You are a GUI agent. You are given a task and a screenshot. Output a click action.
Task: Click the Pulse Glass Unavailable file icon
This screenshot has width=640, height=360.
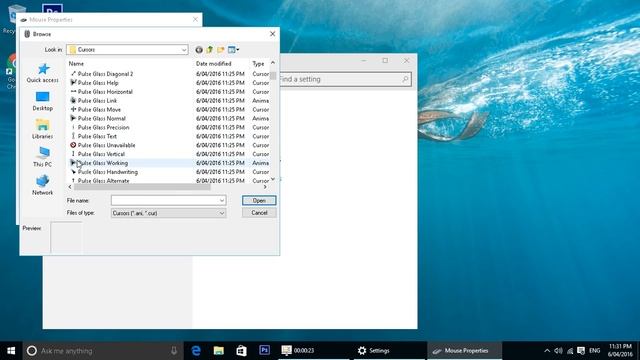click(73, 145)
